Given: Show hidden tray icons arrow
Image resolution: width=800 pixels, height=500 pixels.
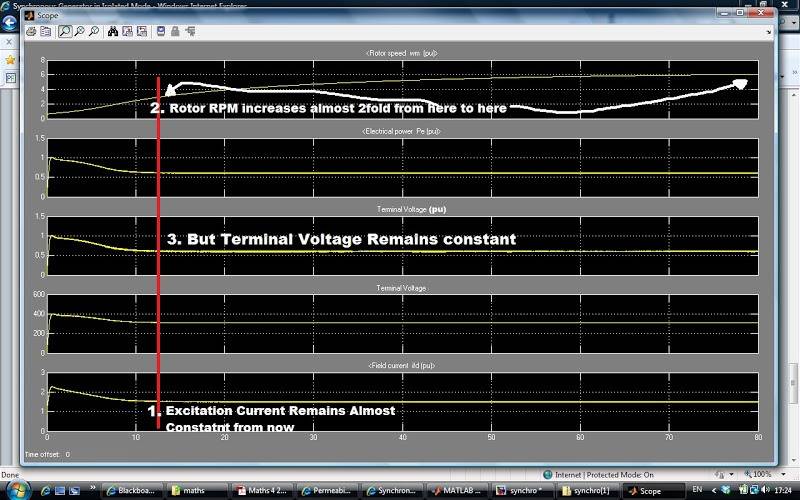Looking at the screenshot, I should click(x=714, y=490).
